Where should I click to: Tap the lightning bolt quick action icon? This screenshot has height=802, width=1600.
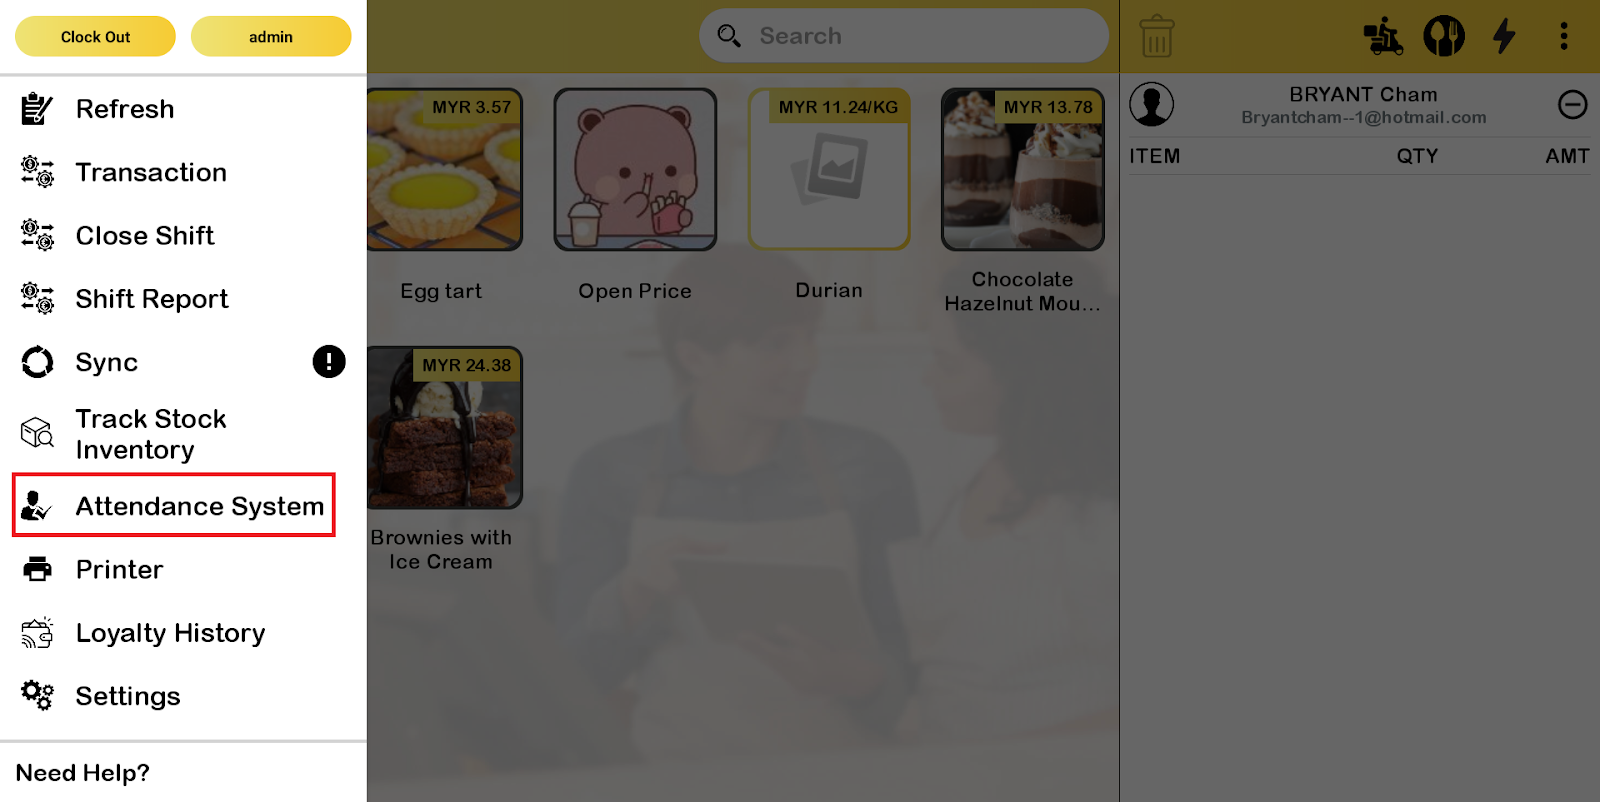pyautogui.click(x=1504, y=37)
